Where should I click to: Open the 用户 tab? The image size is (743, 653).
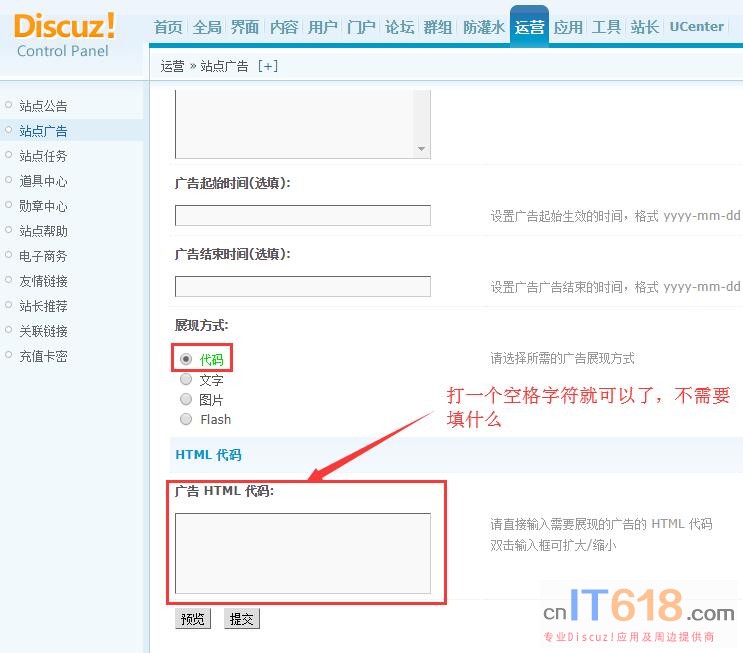tap(323, 27)
